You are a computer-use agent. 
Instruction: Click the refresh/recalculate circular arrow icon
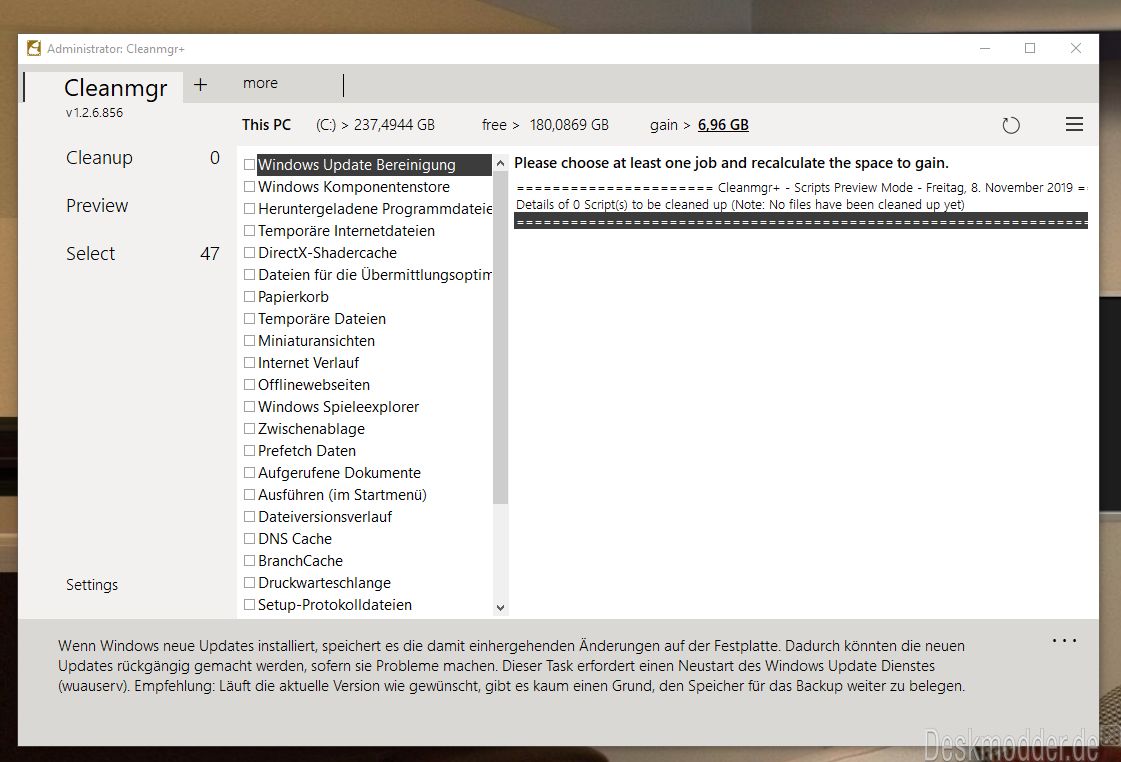1010,126
